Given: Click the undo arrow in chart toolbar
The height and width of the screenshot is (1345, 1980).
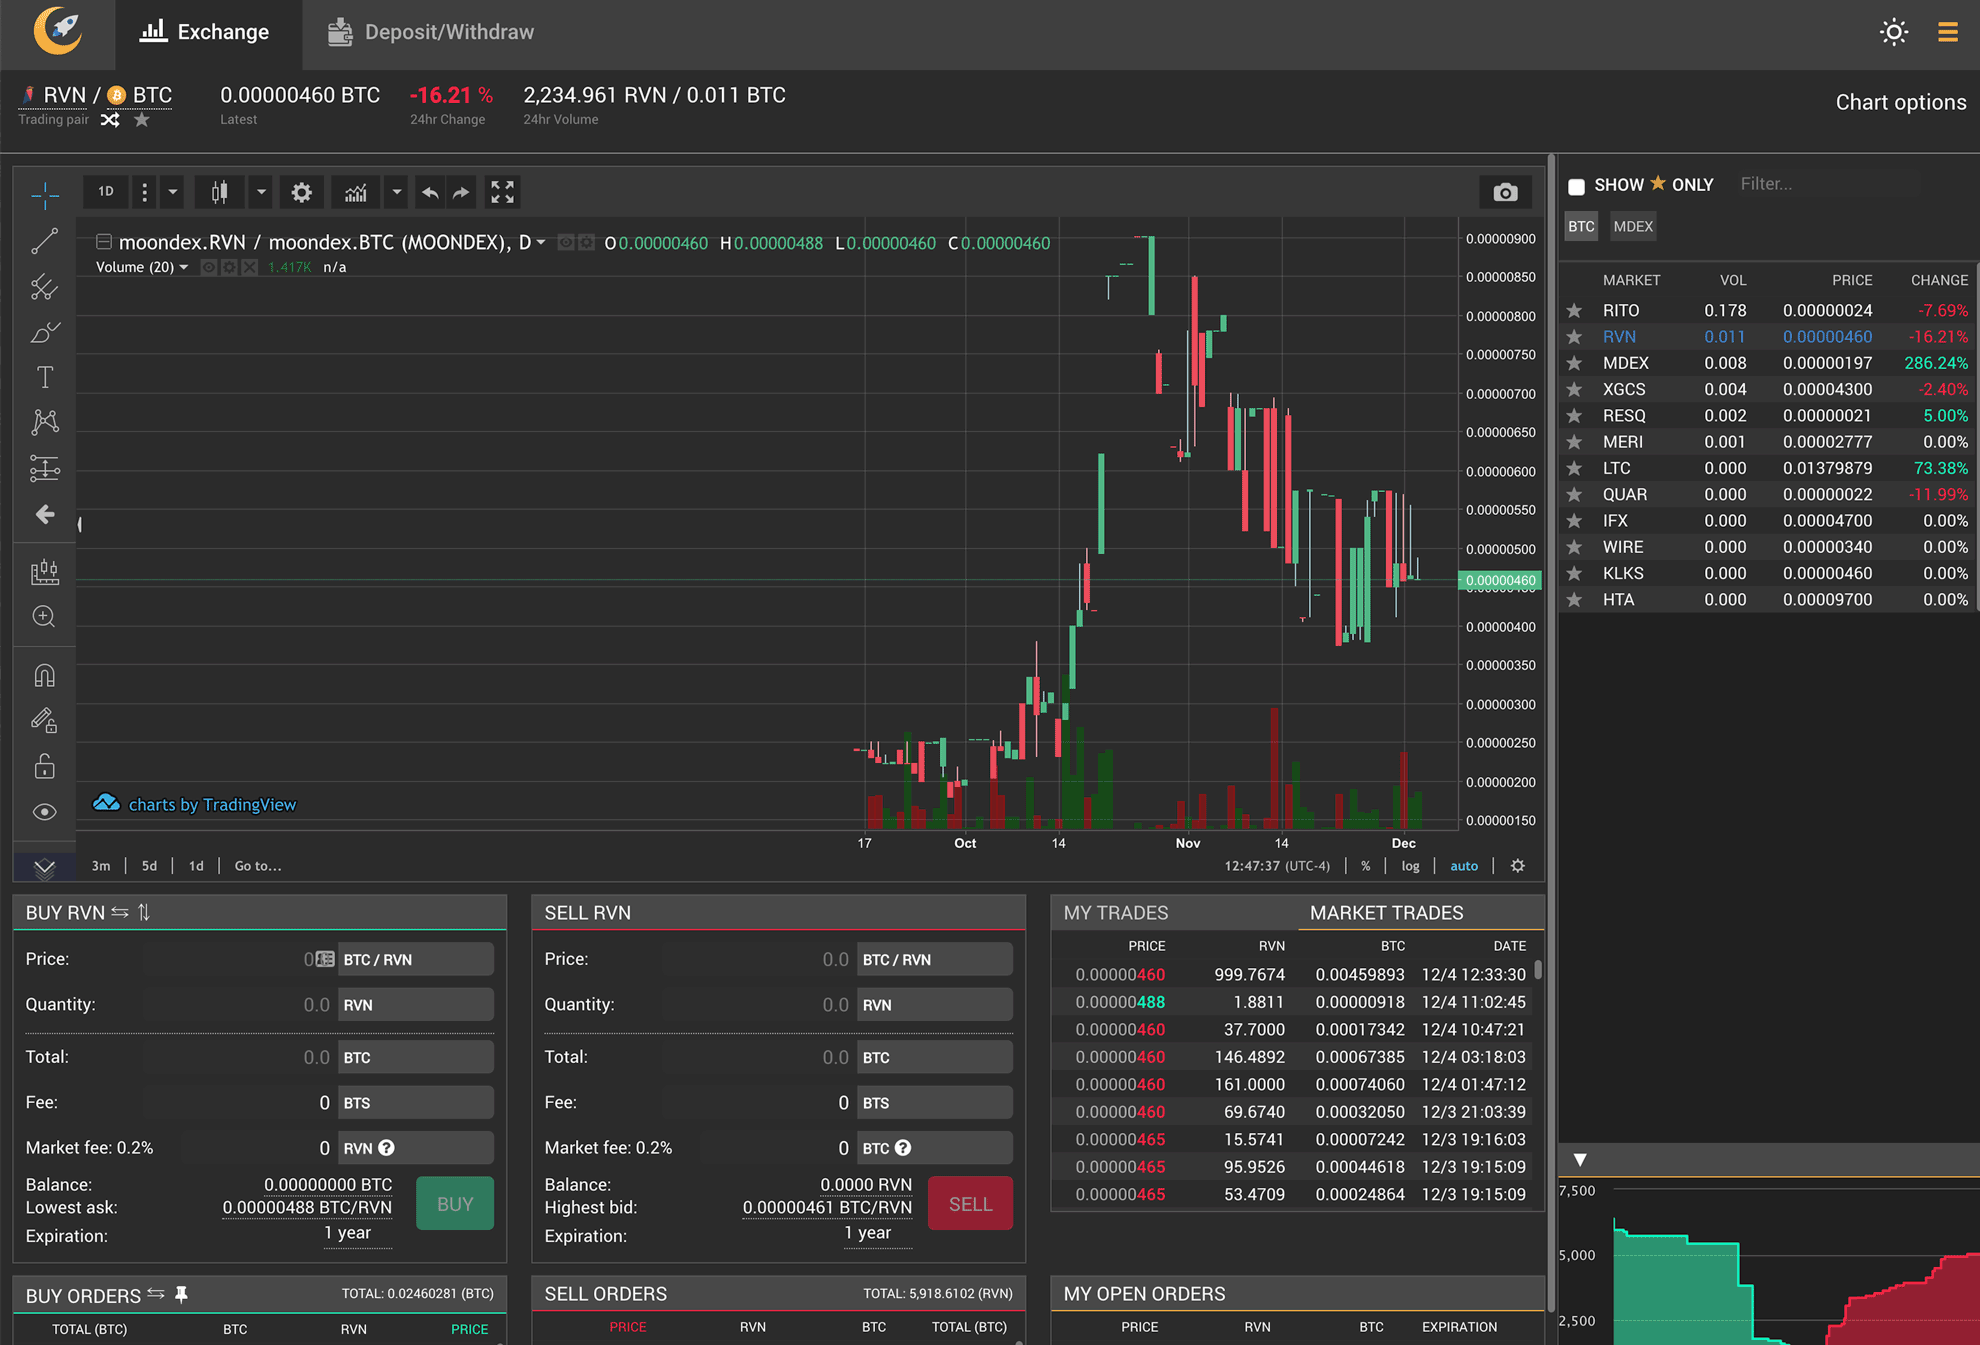Looking at the screenshot, I should coord(430,192).
